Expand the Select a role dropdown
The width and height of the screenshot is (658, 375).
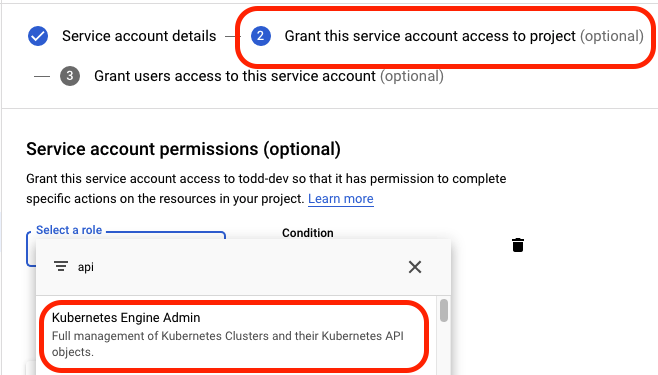126,247
